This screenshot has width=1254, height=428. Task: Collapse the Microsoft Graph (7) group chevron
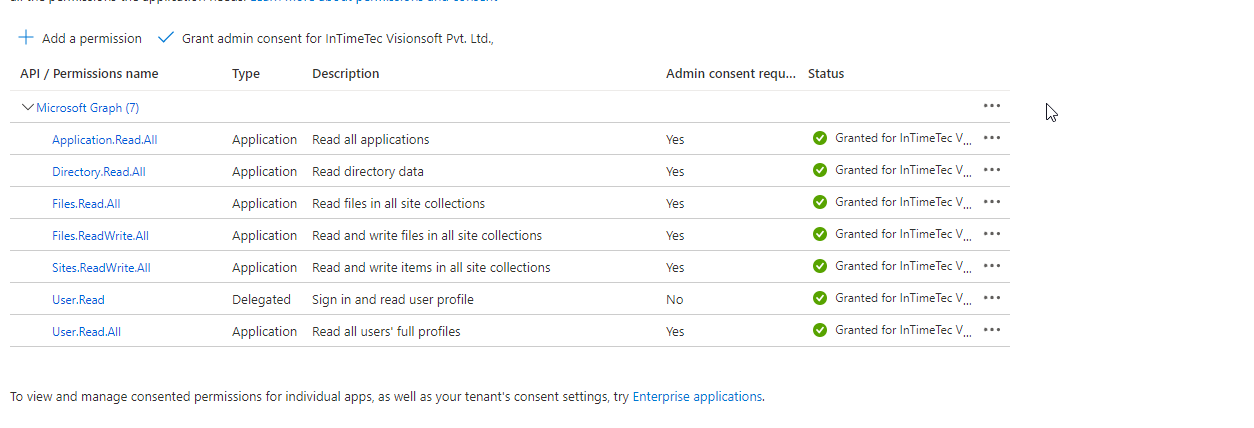[27, 107]
